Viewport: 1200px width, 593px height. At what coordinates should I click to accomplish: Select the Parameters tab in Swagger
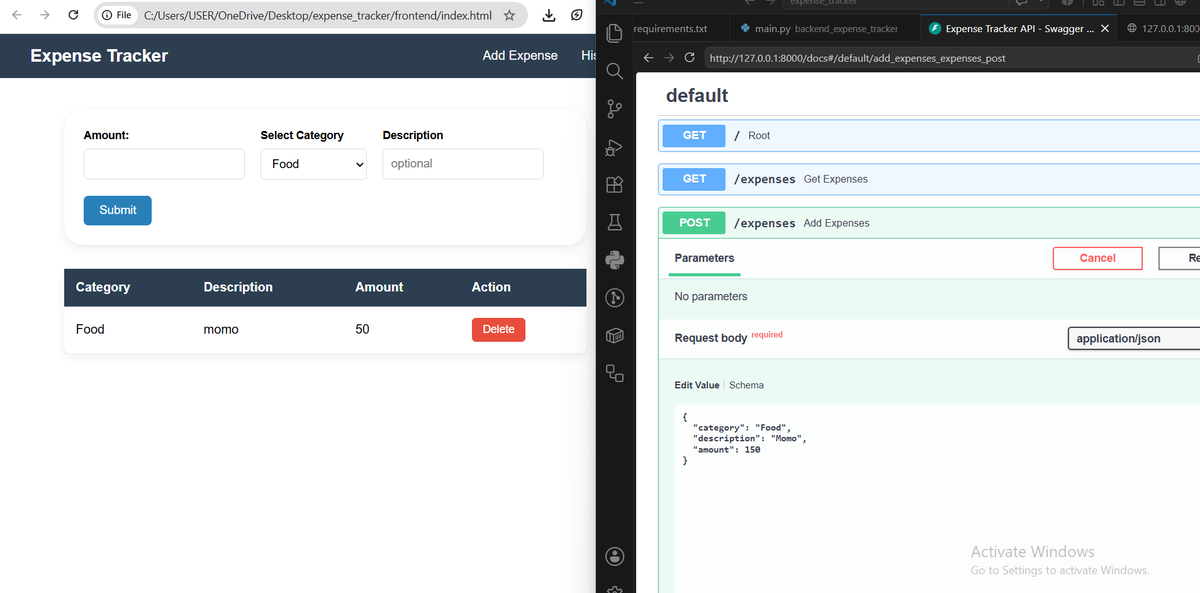click(x=704, y=258)
